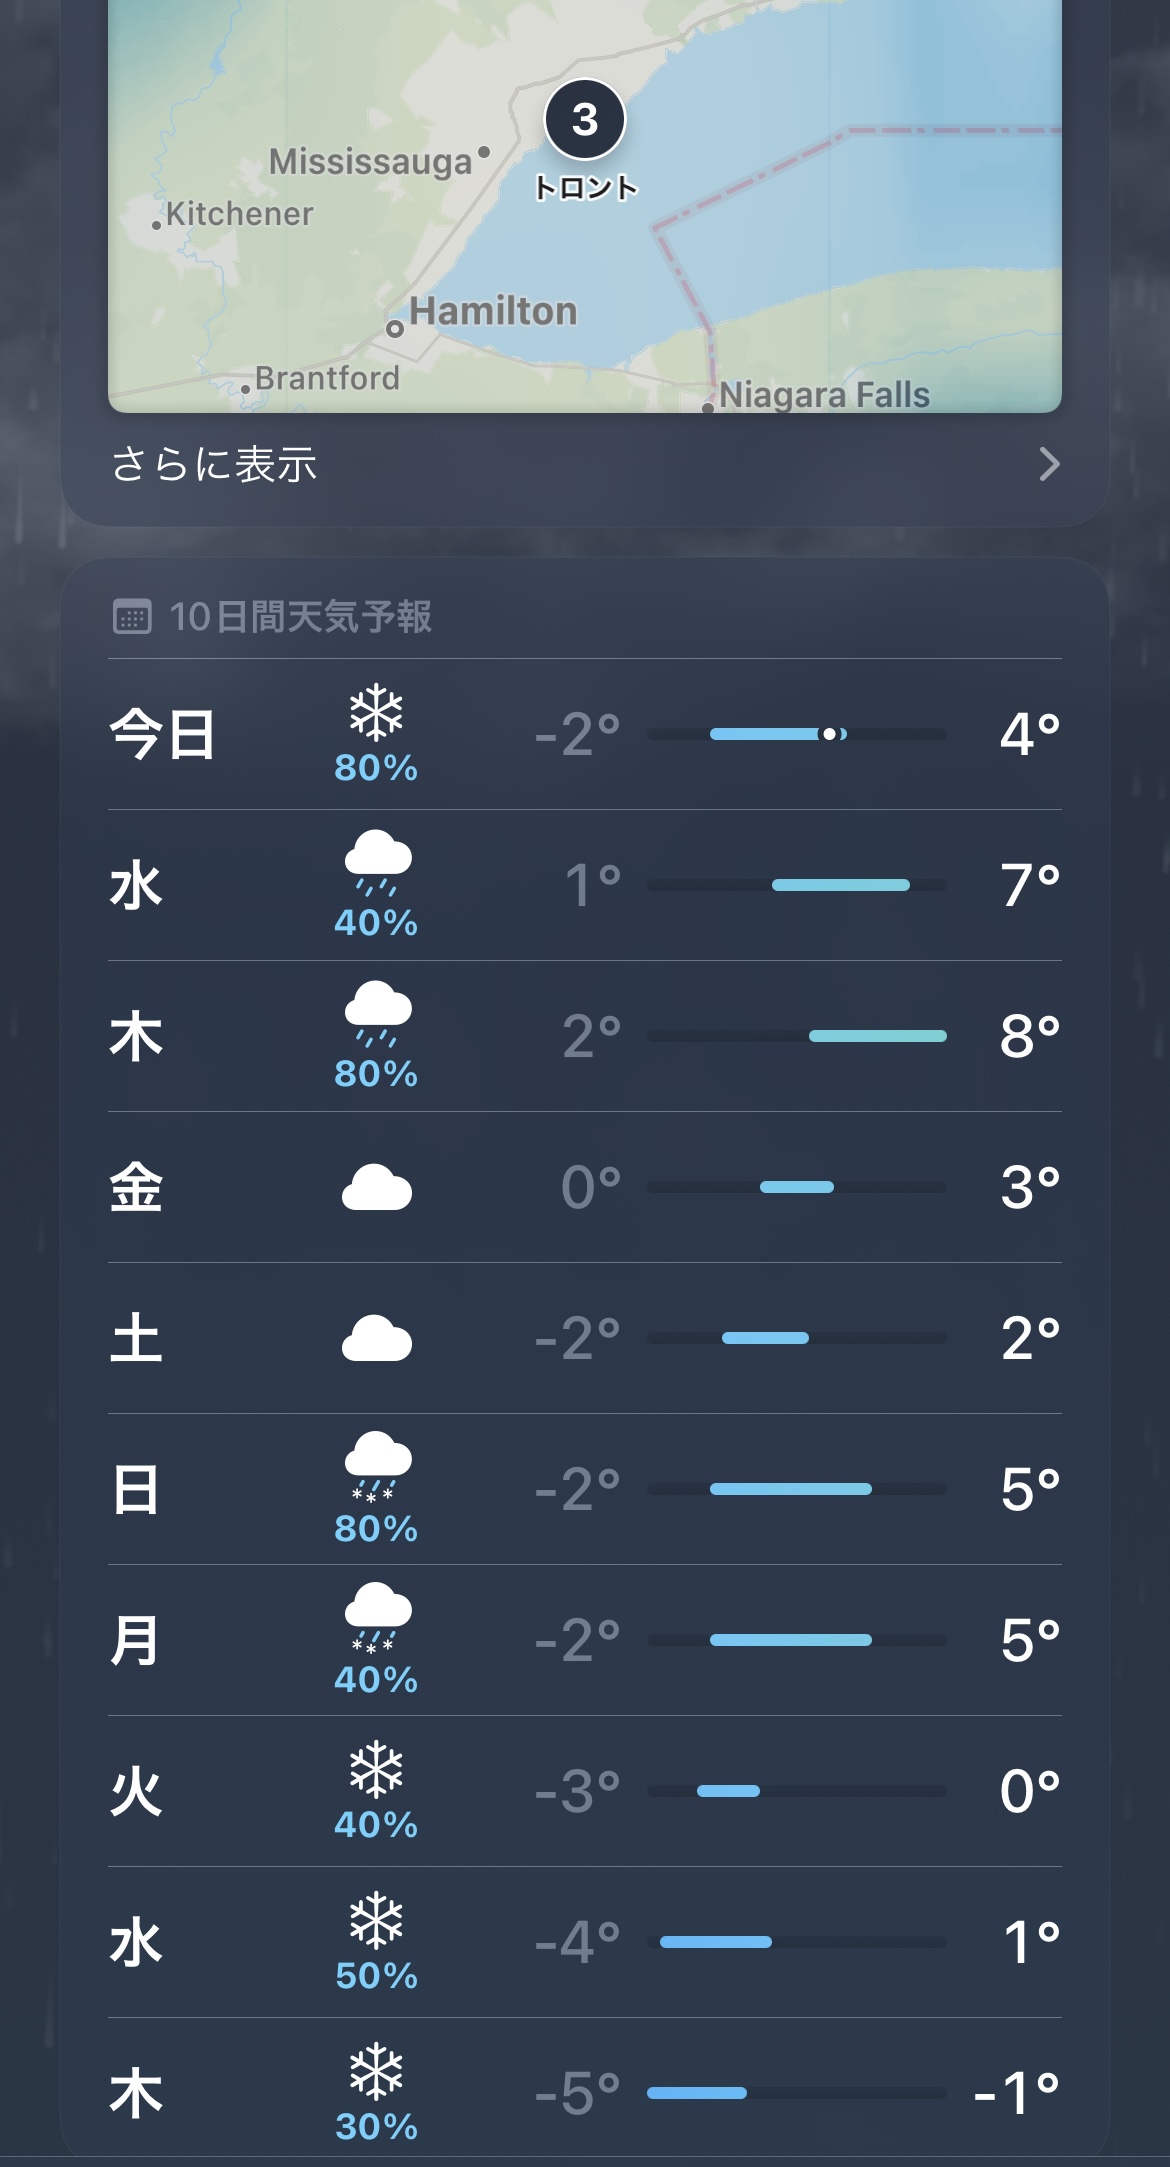The image size is (1170, 2167).
Task: Tap the snowflake icon with 50% chance
Action: click(x=376, y=1921)
